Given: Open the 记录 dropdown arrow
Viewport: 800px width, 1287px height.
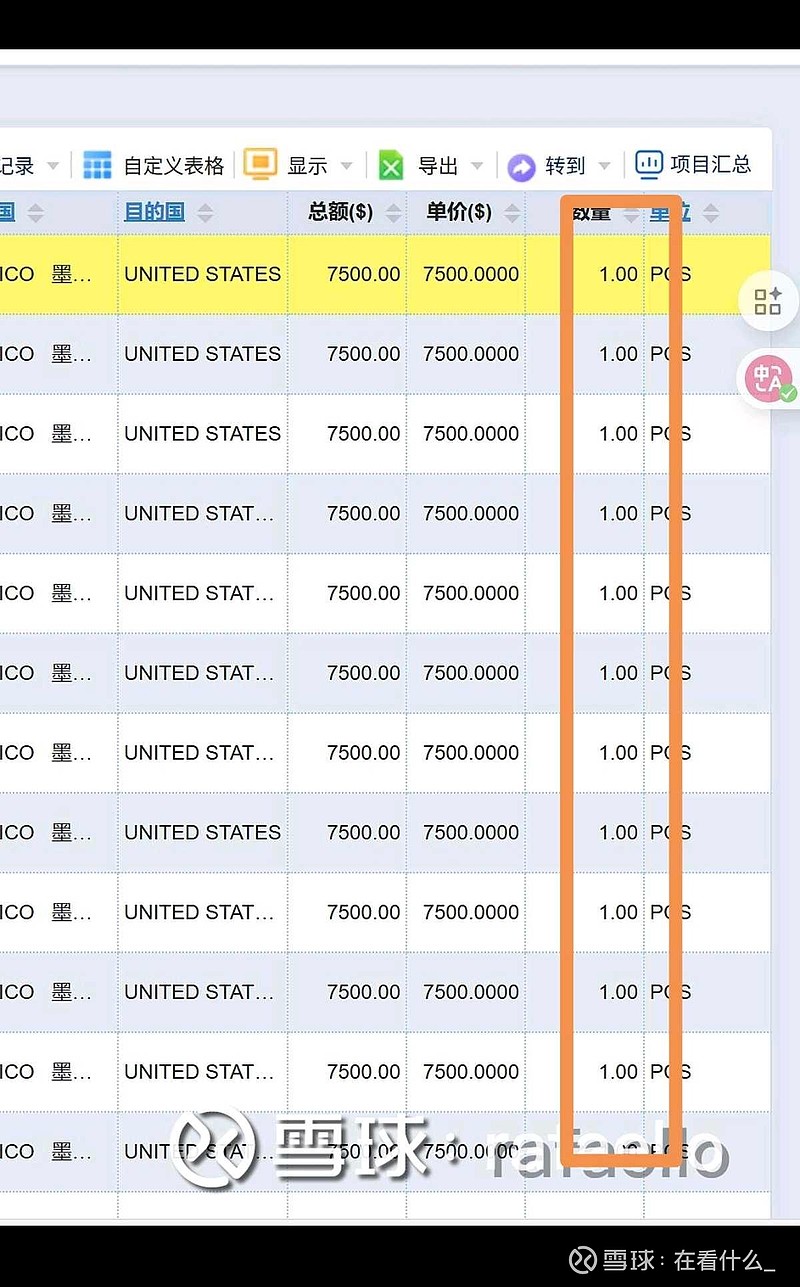Looking at the screenshot, I should pos(53,166).
